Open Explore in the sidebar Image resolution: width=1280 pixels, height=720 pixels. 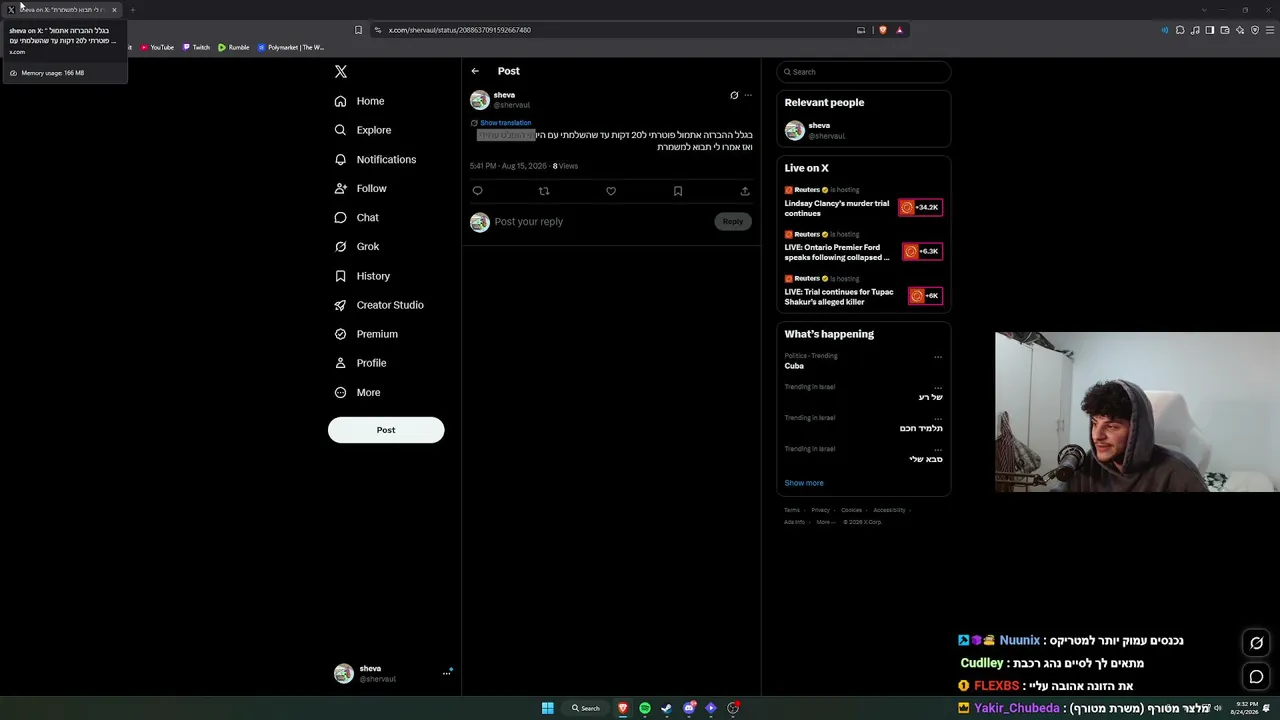[x=363, y=130]
